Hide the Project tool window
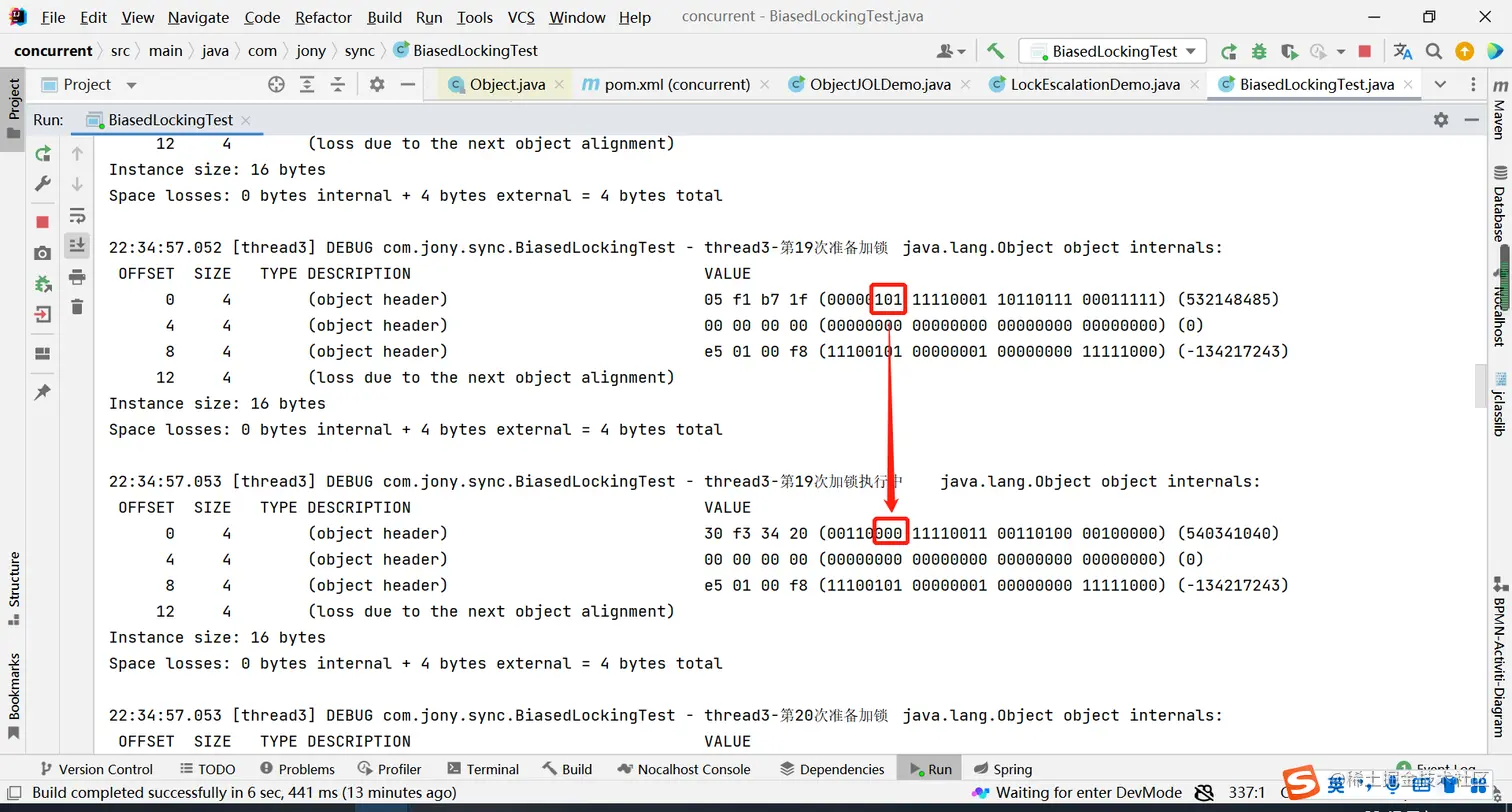The width and height of the screenshot is (1512, 812). (x=407, y=85)
